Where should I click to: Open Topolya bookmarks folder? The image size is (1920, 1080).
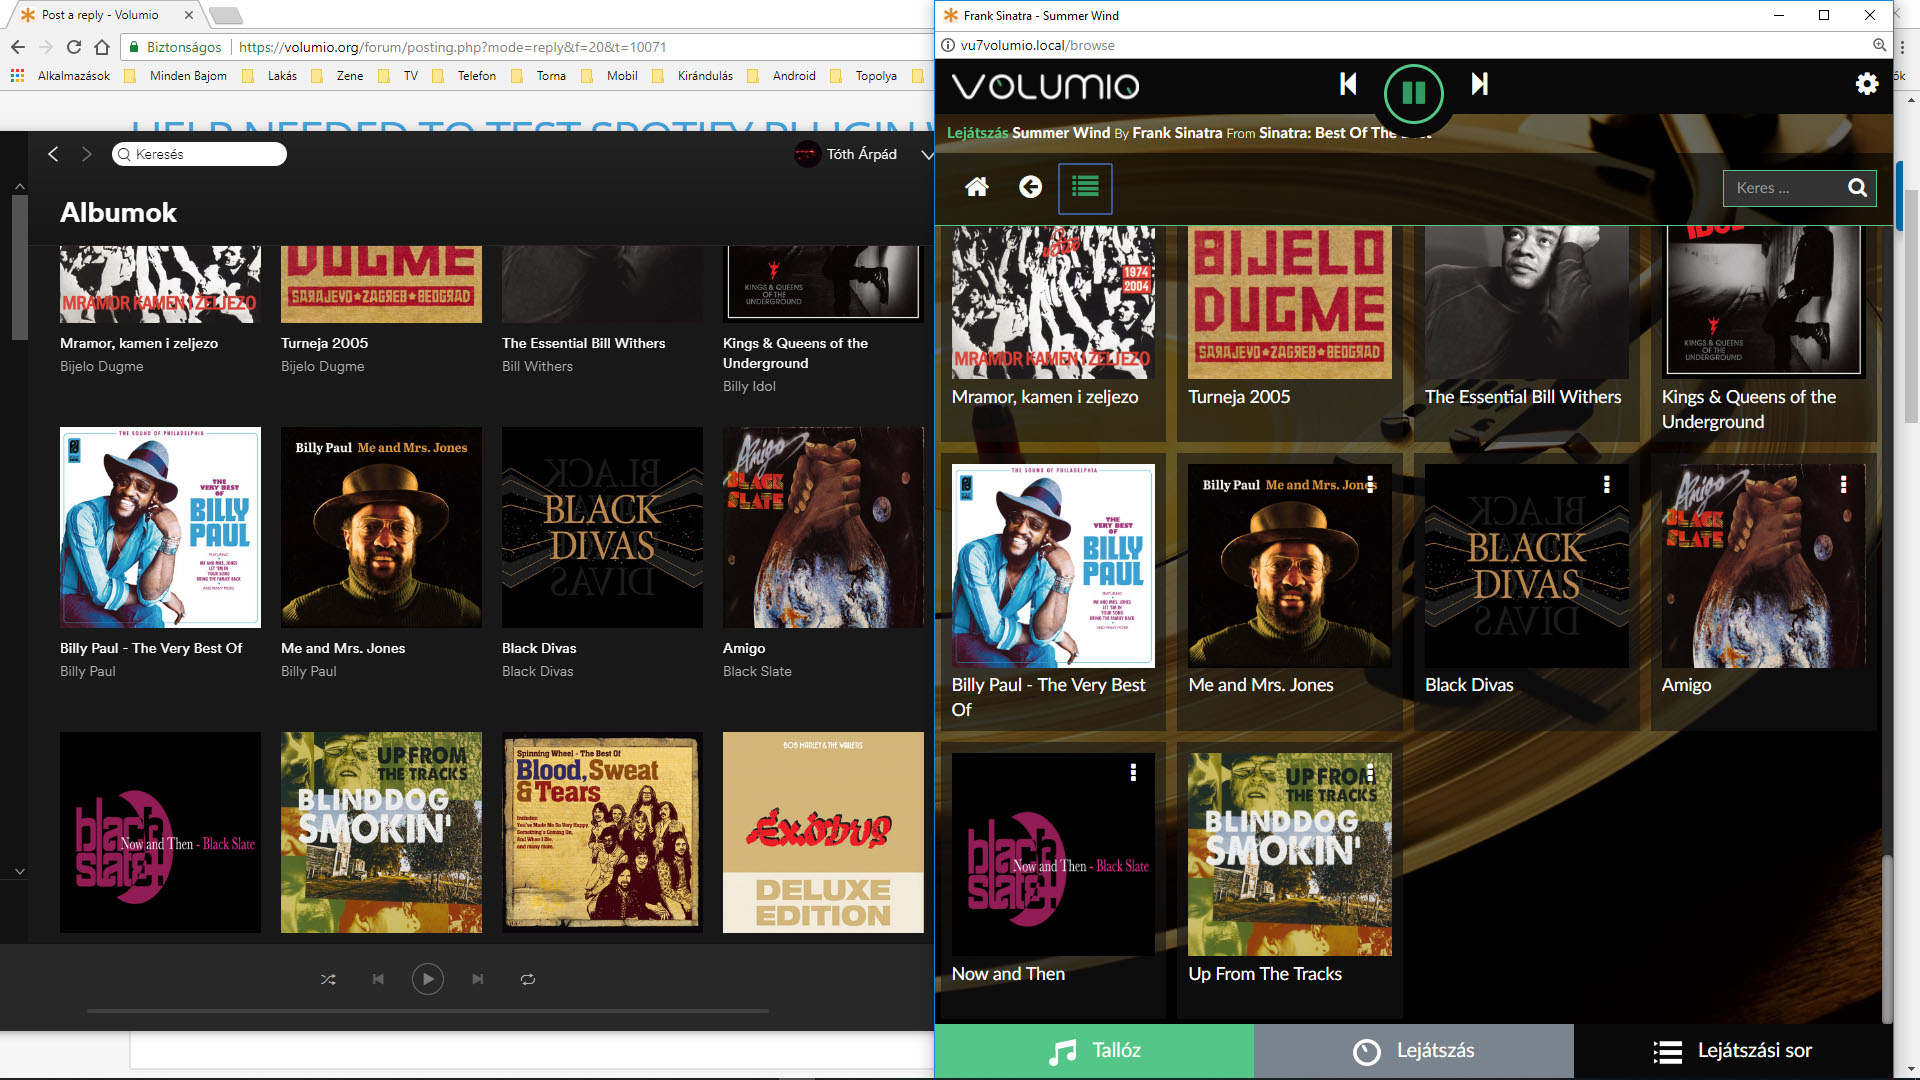point(863,76)
